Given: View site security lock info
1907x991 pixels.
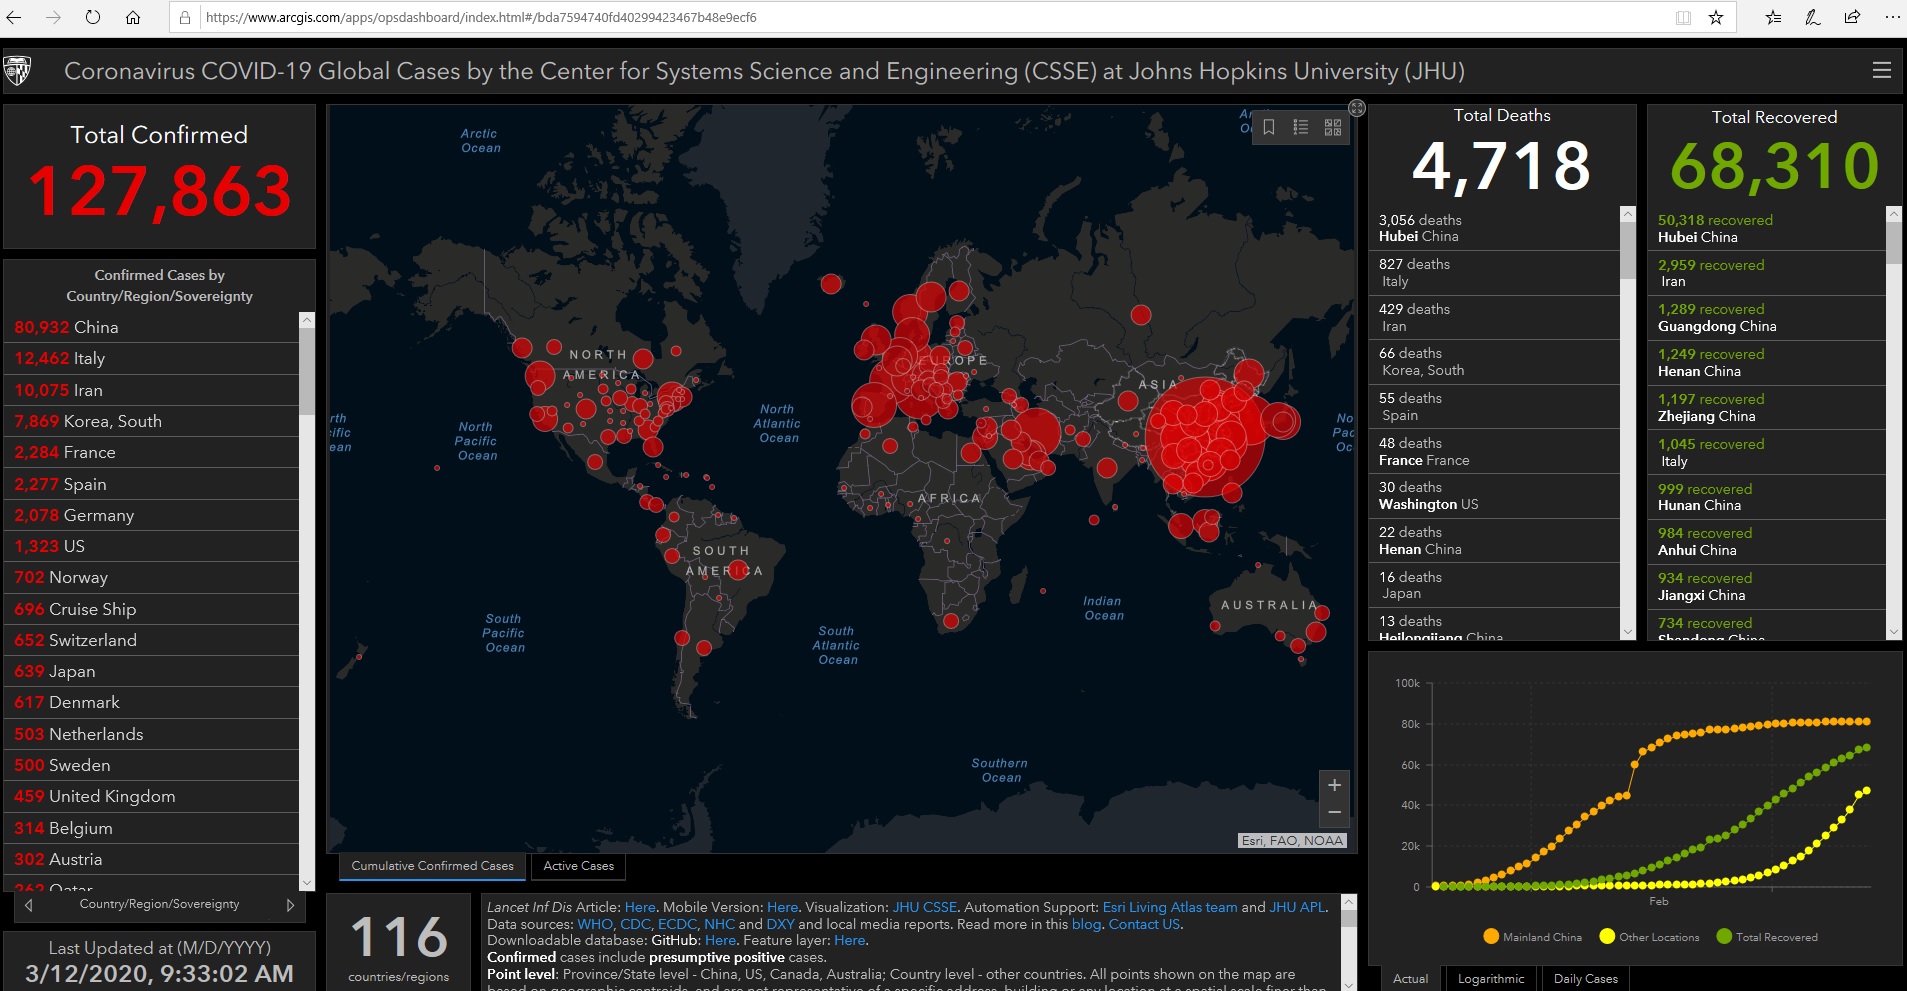Looking at the screenshot, I should (185, 18).
